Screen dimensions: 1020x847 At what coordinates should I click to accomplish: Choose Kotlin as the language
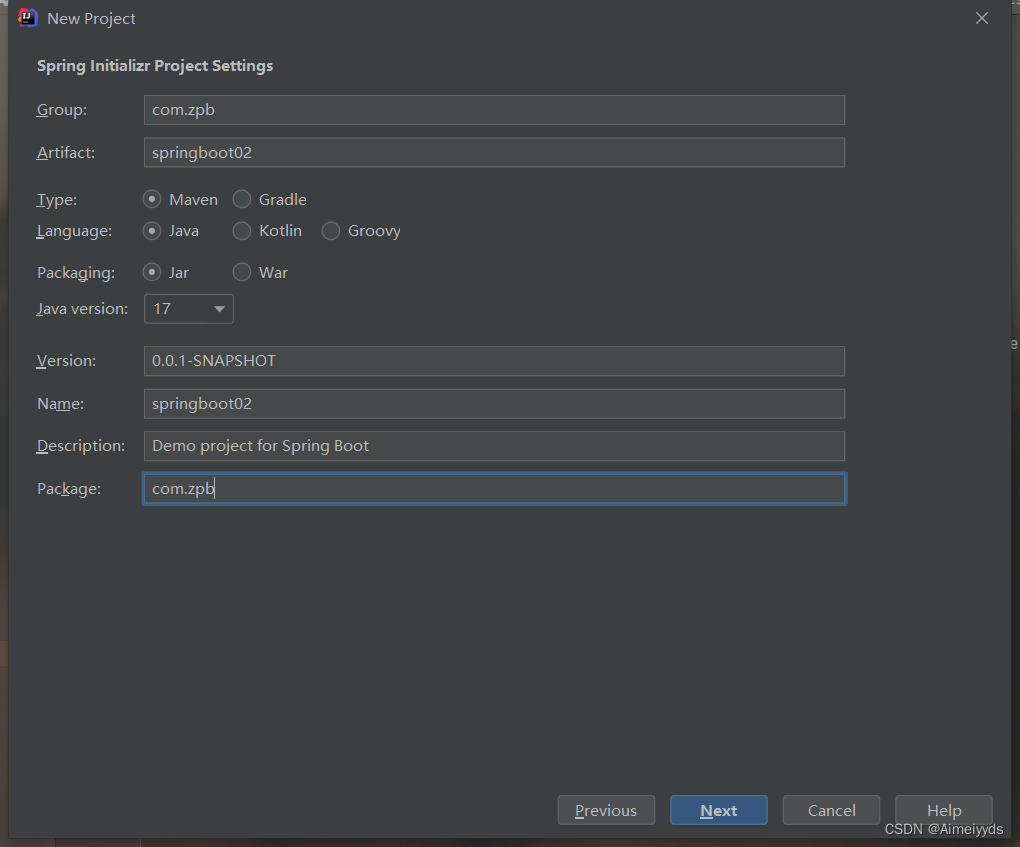[241, 231]
